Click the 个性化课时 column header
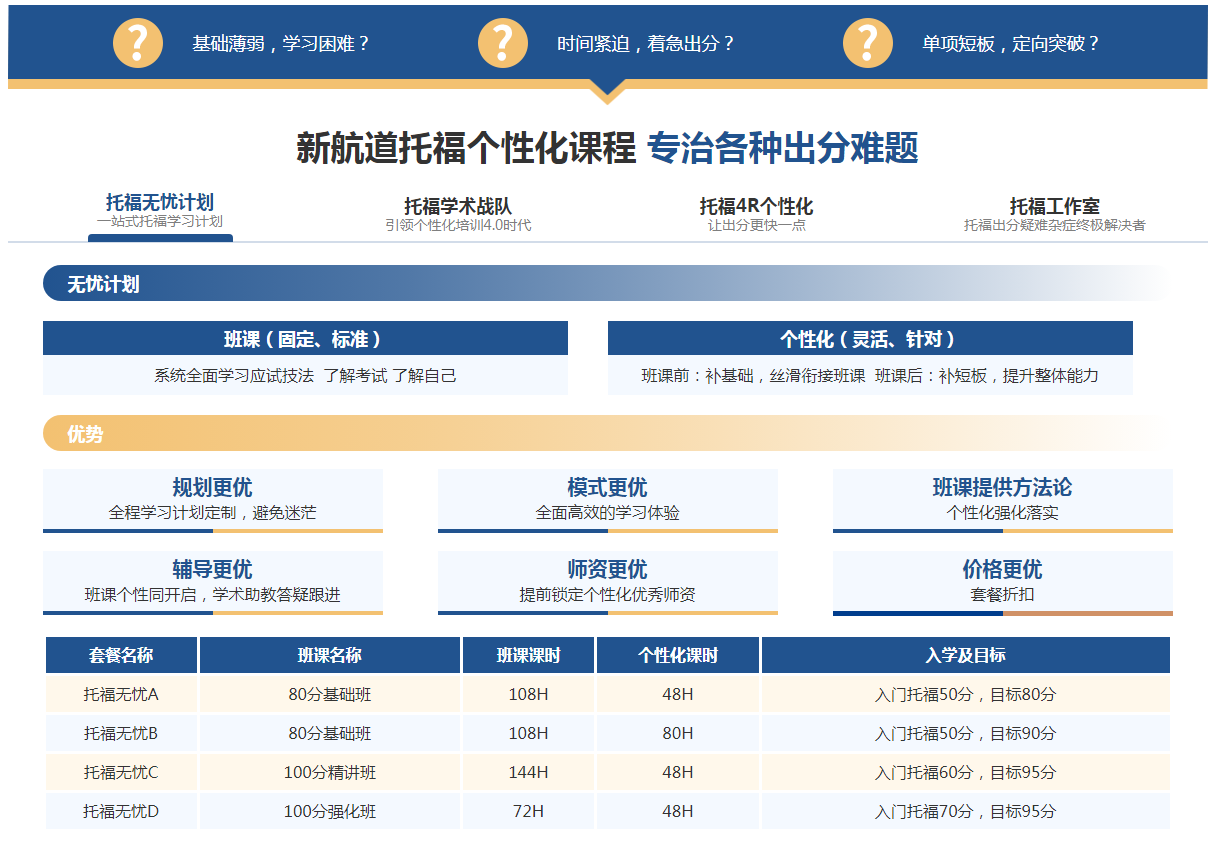 point(678,656)
